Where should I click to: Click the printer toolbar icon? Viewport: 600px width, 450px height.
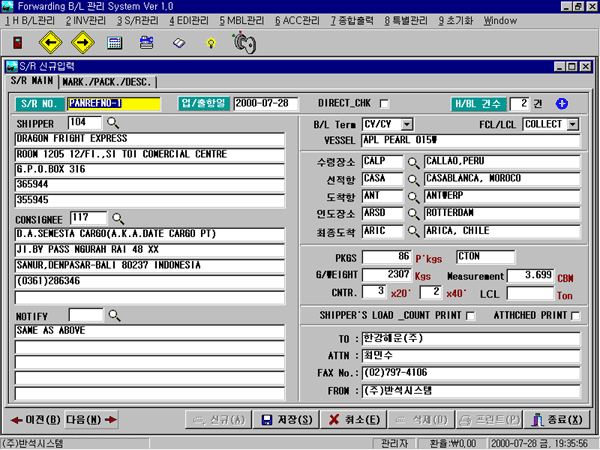point(147,42)
